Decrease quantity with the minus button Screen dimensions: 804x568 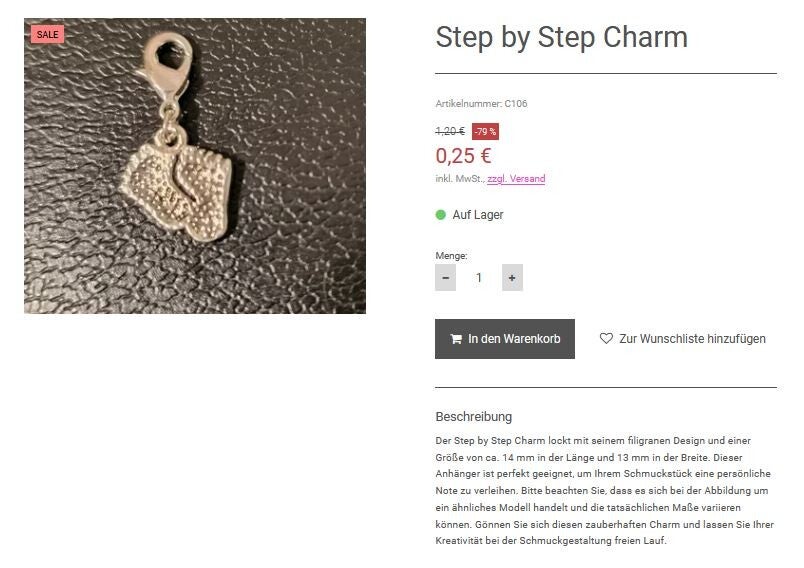point(445,278)
